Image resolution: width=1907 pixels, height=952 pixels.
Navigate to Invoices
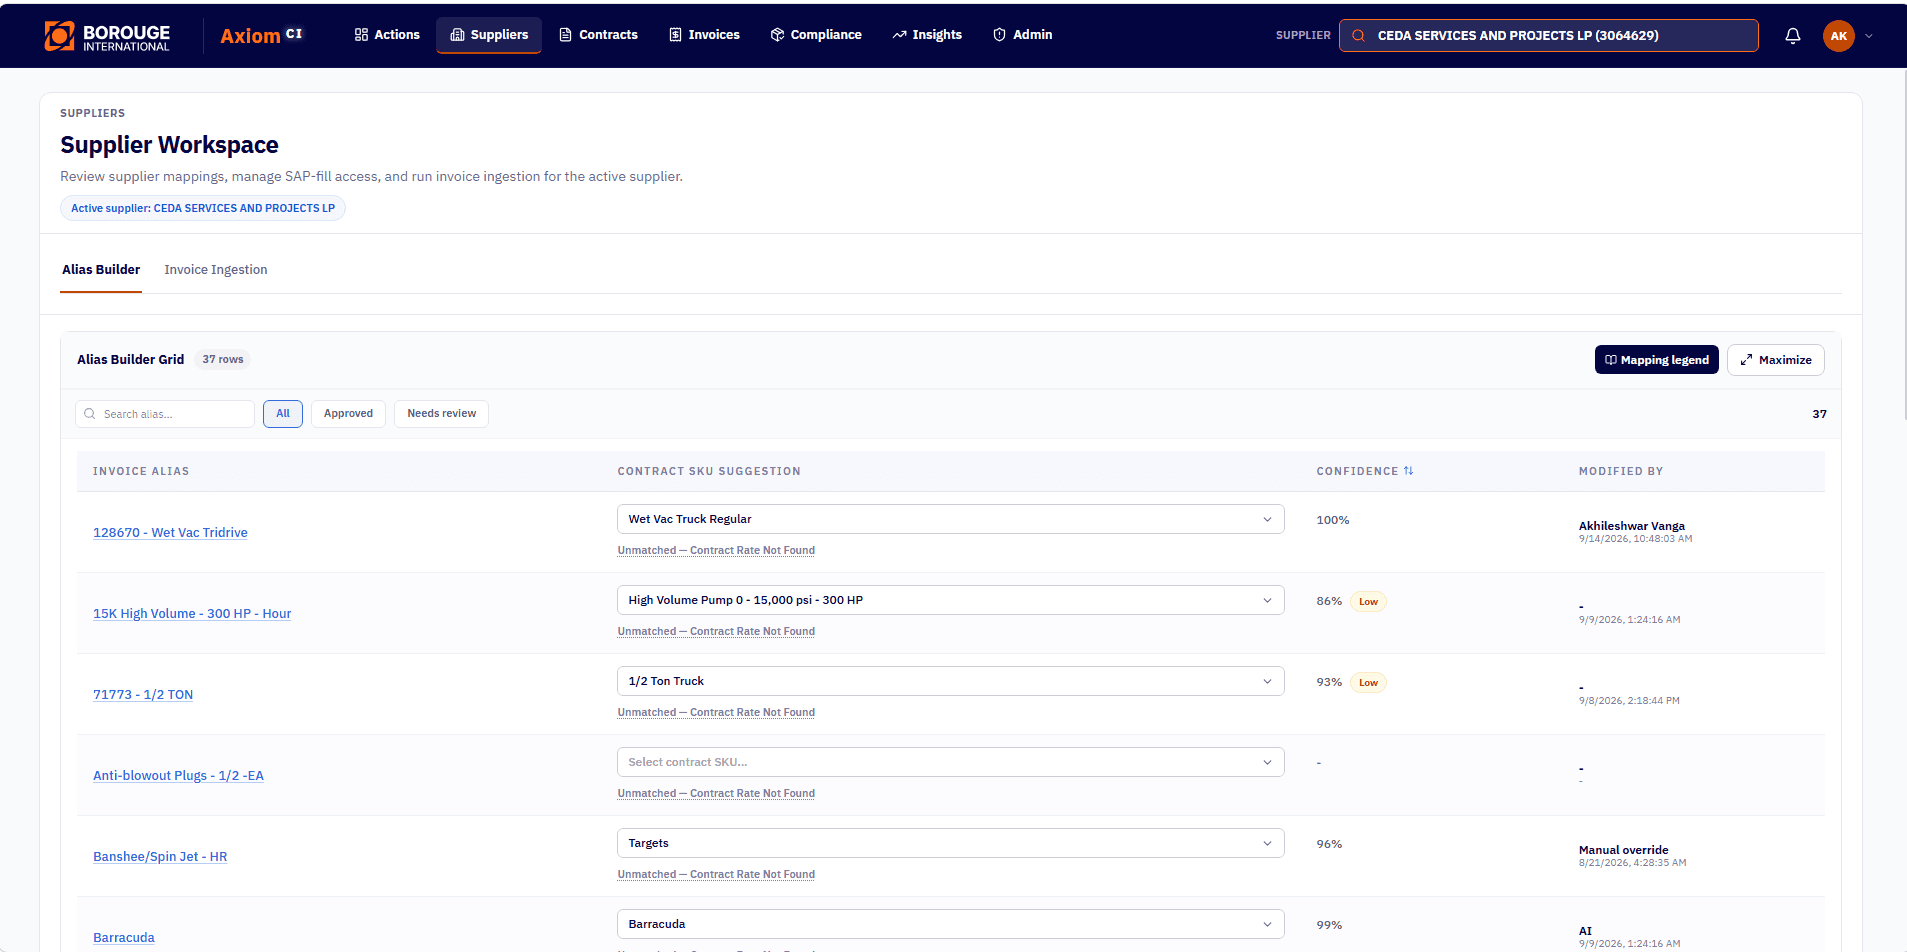point(704,35)
